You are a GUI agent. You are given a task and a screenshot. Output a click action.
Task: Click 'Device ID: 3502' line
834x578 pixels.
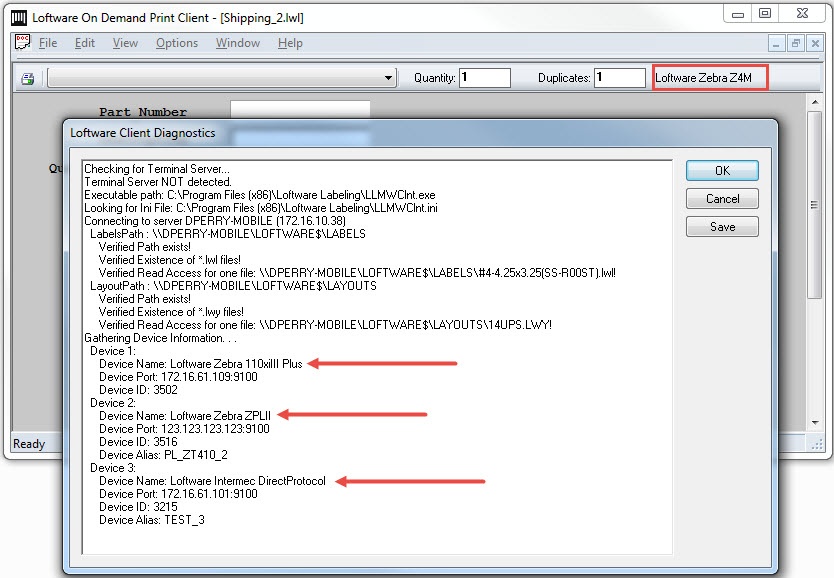coord(138,390)
